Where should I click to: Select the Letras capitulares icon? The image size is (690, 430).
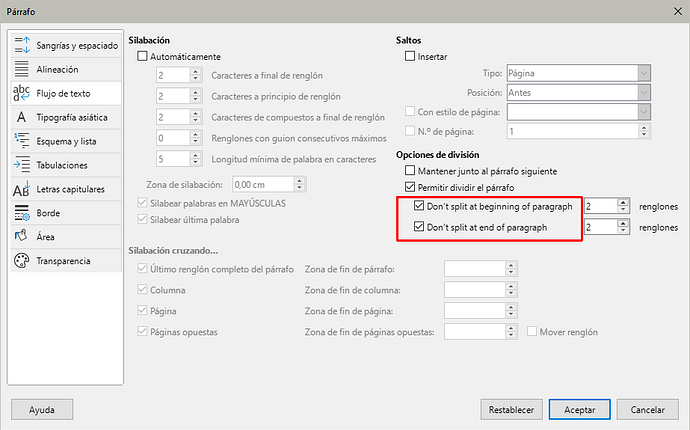[21, 189]
